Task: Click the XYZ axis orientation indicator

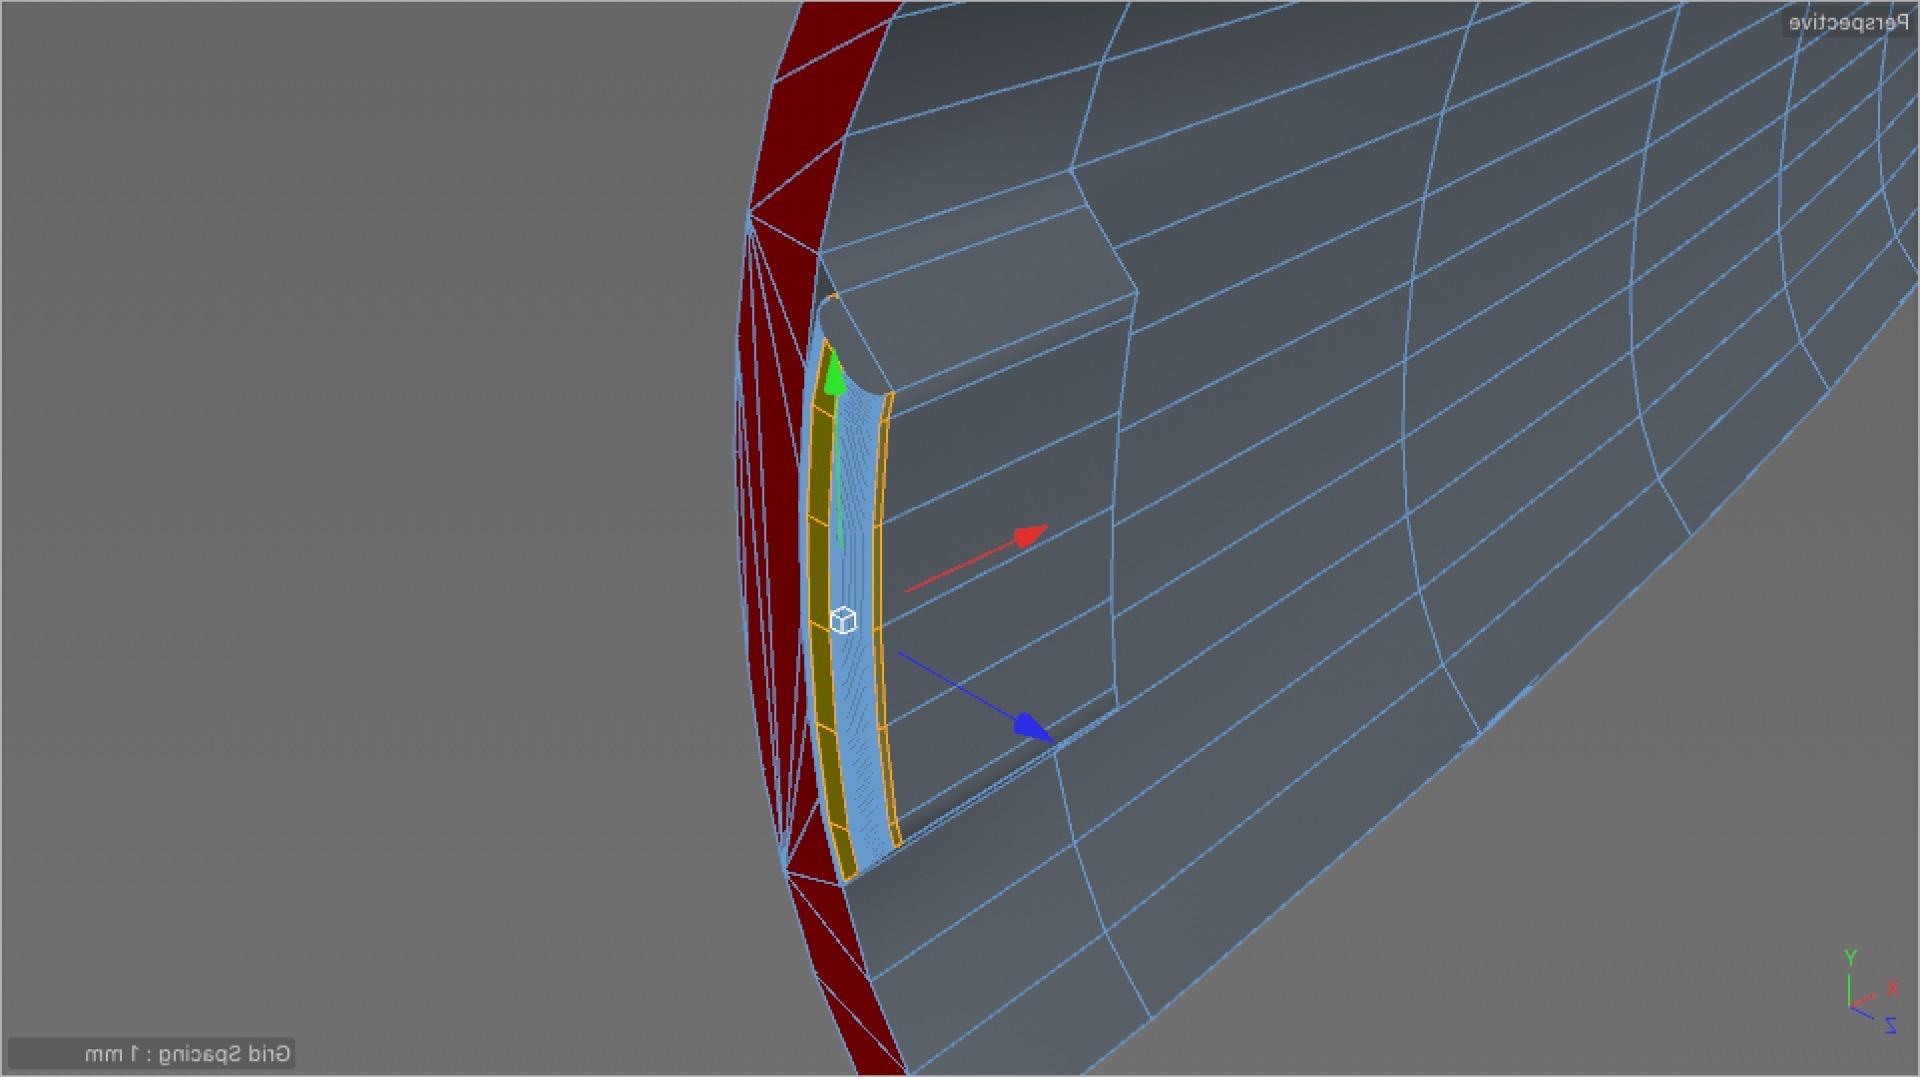Action: [1870, 993]
